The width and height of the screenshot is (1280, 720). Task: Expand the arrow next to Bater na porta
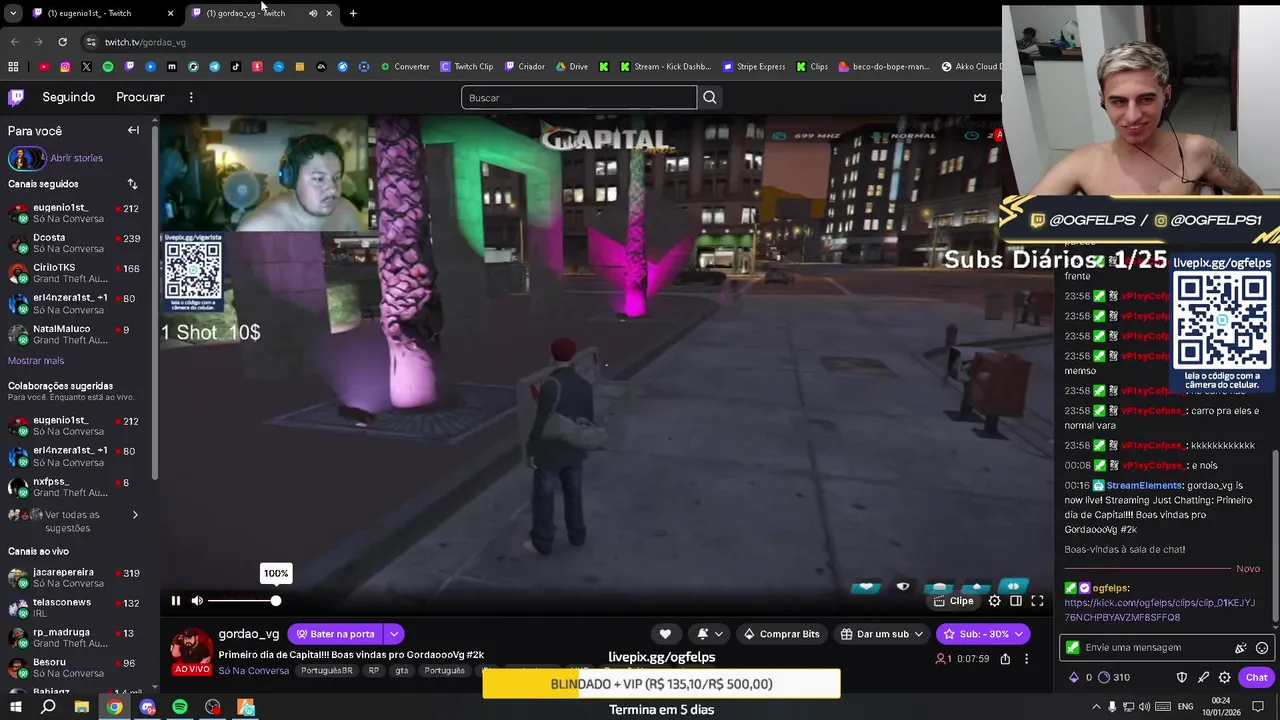(x=395, y=634)
